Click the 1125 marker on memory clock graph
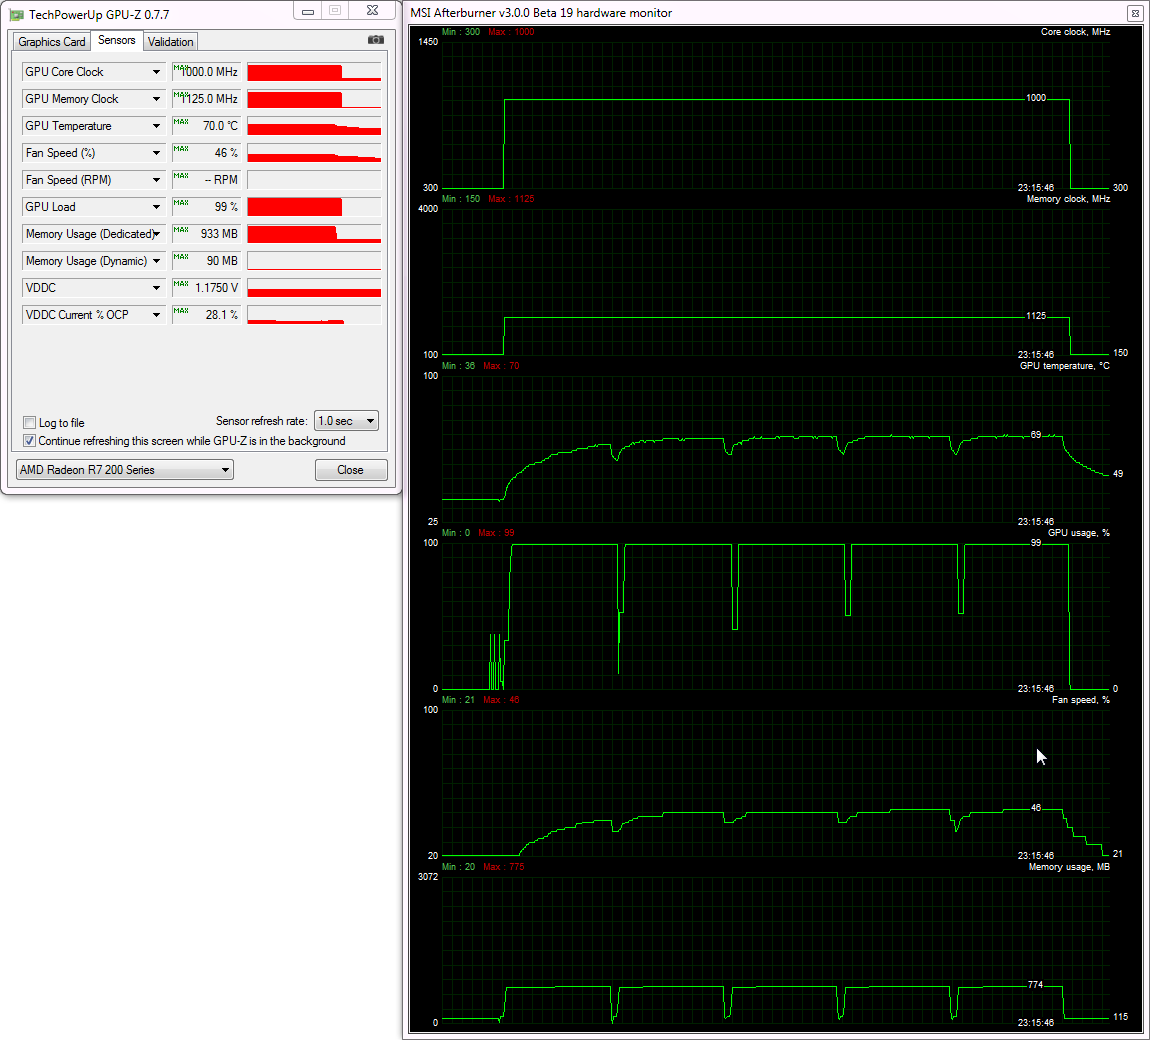 click(x=1036, y=316)
